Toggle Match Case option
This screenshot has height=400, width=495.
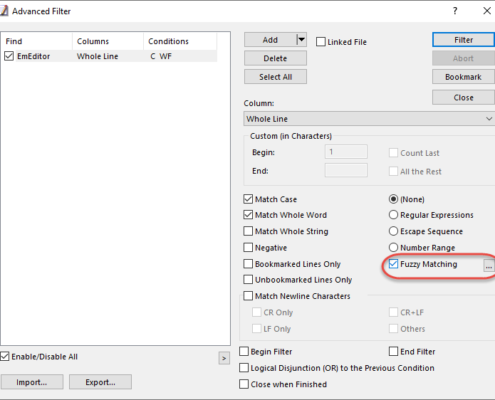coord(248,199)
